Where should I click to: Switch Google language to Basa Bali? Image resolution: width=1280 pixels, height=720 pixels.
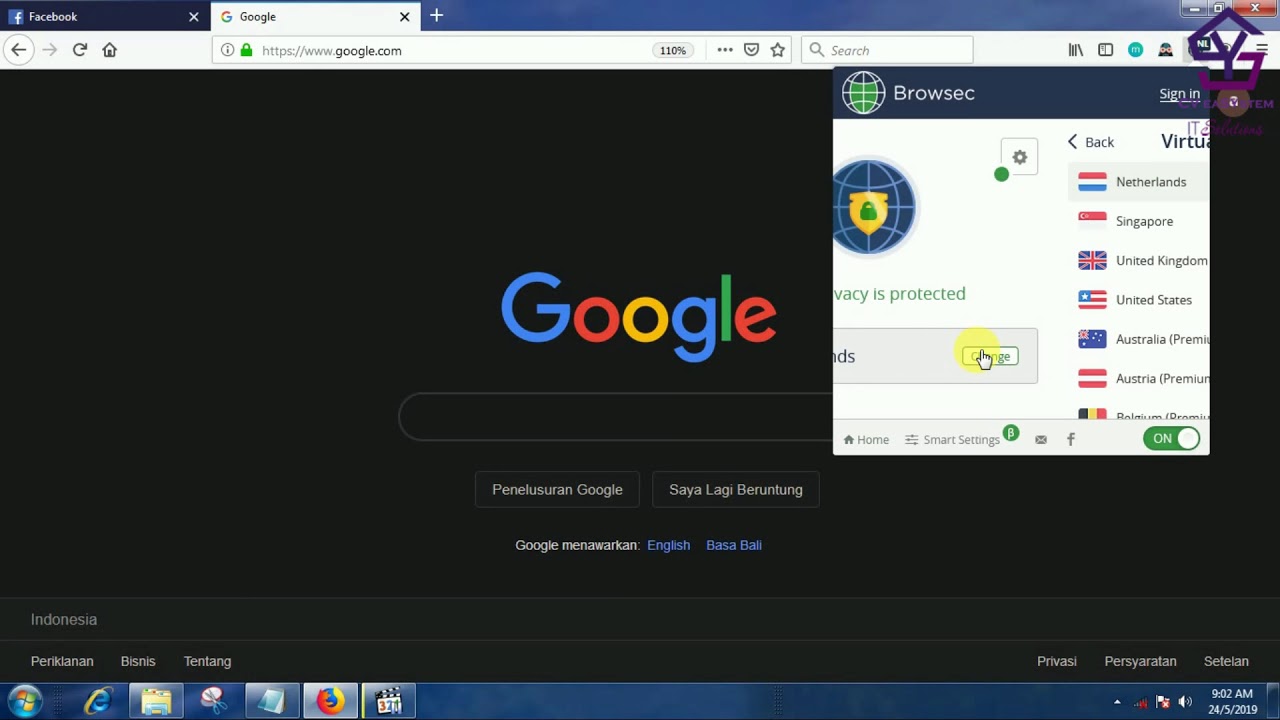point(734,545)
